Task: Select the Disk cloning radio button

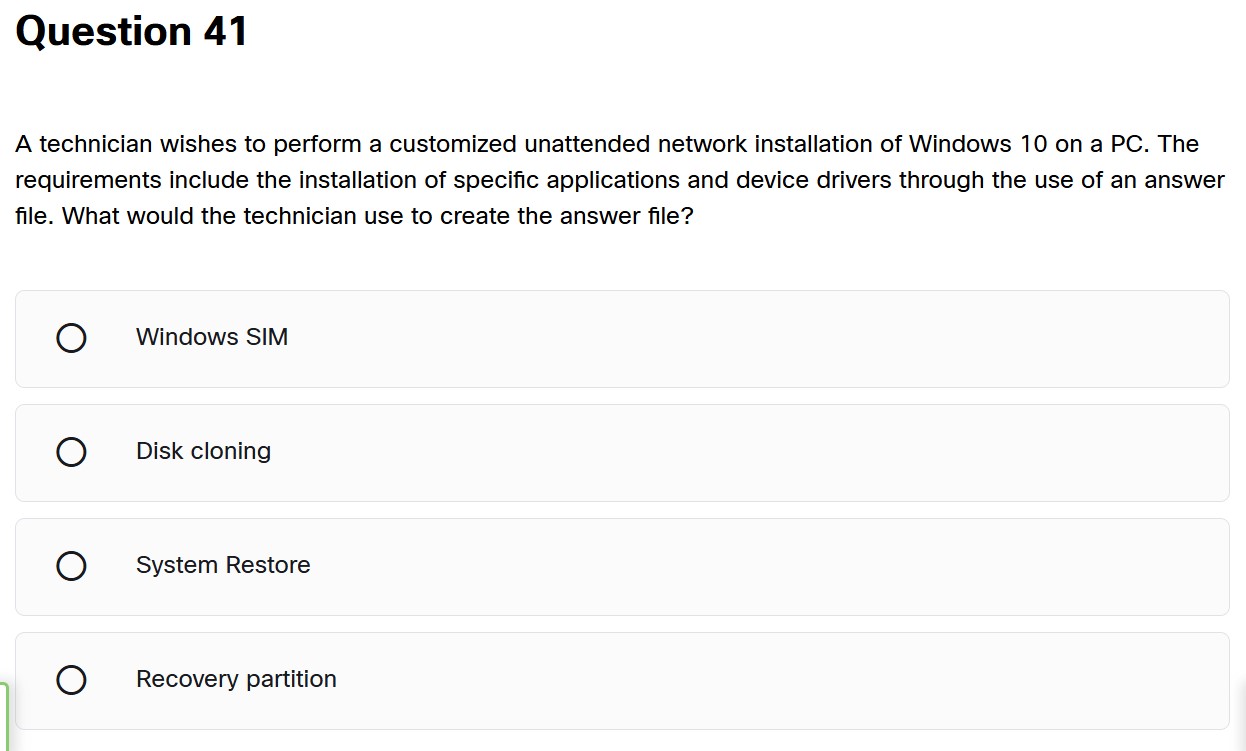Action: 71,452
